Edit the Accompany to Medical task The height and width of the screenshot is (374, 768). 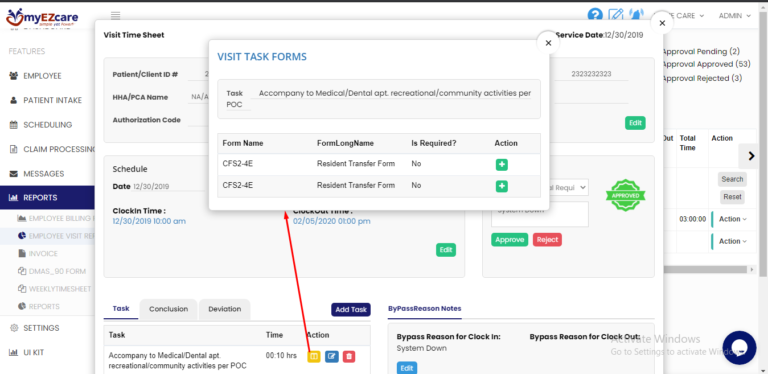pyautogui.click(x=332, y=356)
